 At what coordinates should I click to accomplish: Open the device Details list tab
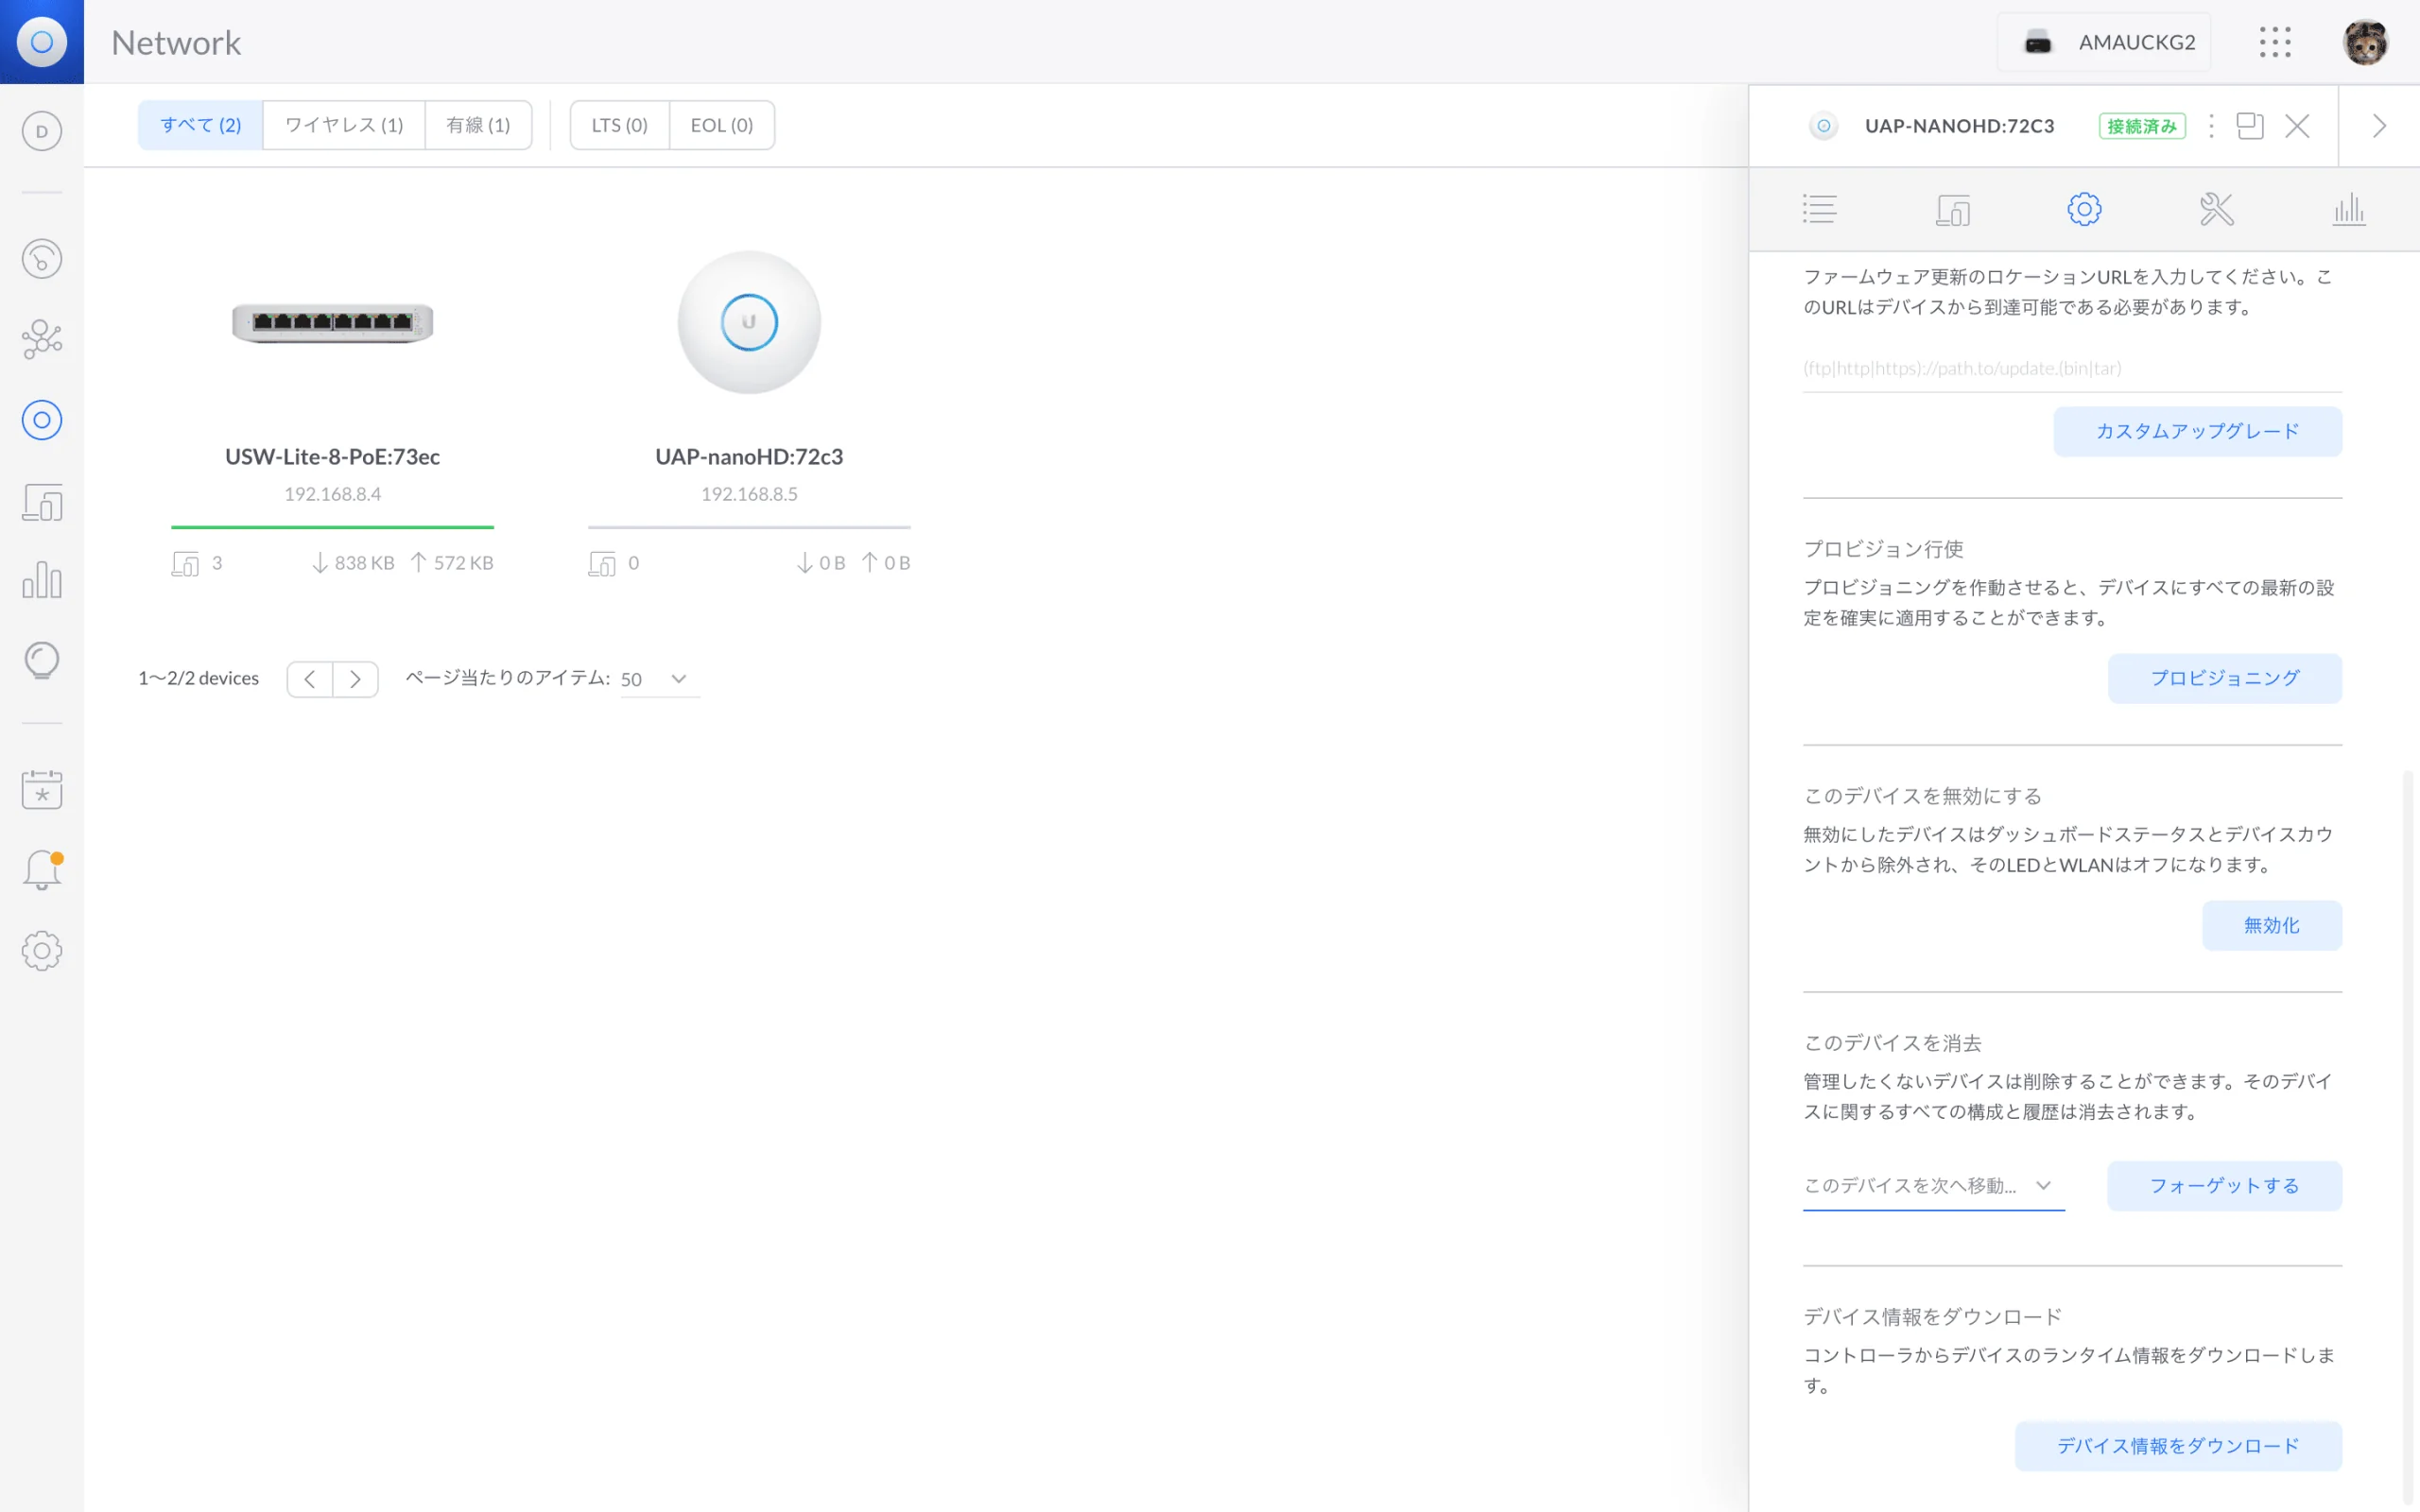pyautogui.click(x=1819, y=210)
